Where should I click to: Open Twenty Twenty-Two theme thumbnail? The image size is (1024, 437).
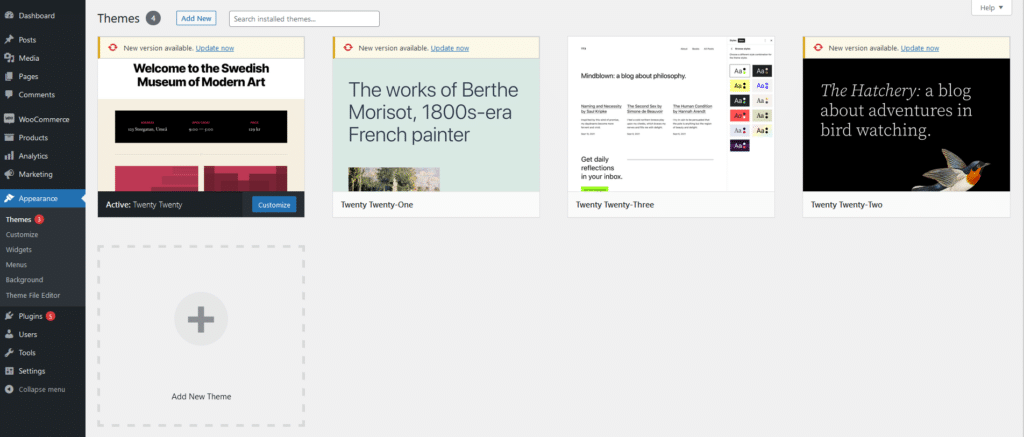(906, 125)
